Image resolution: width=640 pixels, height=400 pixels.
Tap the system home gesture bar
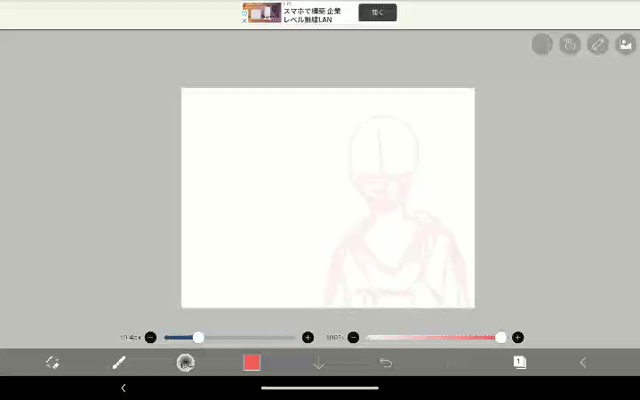point(320,388)
